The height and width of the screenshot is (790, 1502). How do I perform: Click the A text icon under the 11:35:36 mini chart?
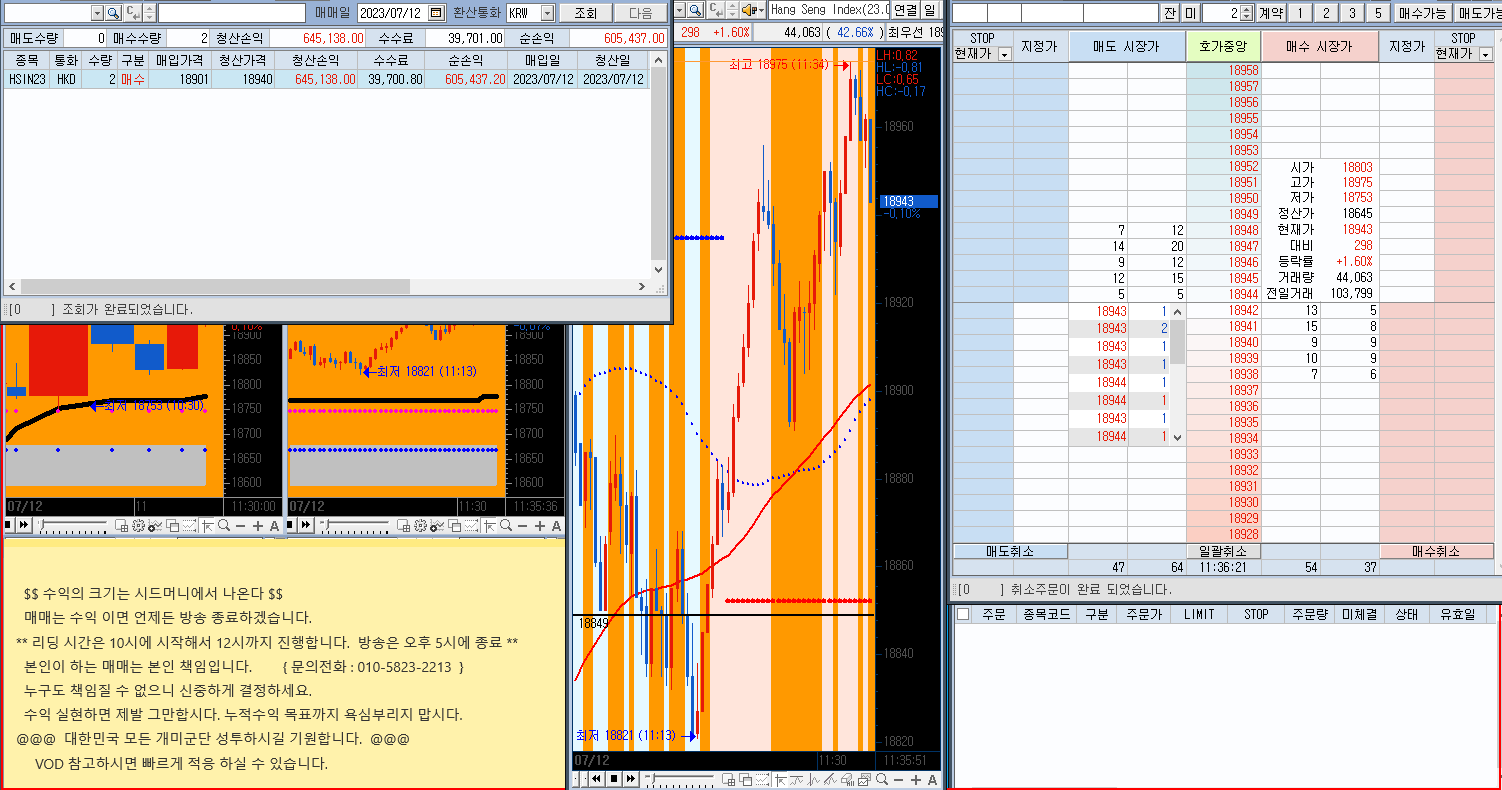coord(556,525)
